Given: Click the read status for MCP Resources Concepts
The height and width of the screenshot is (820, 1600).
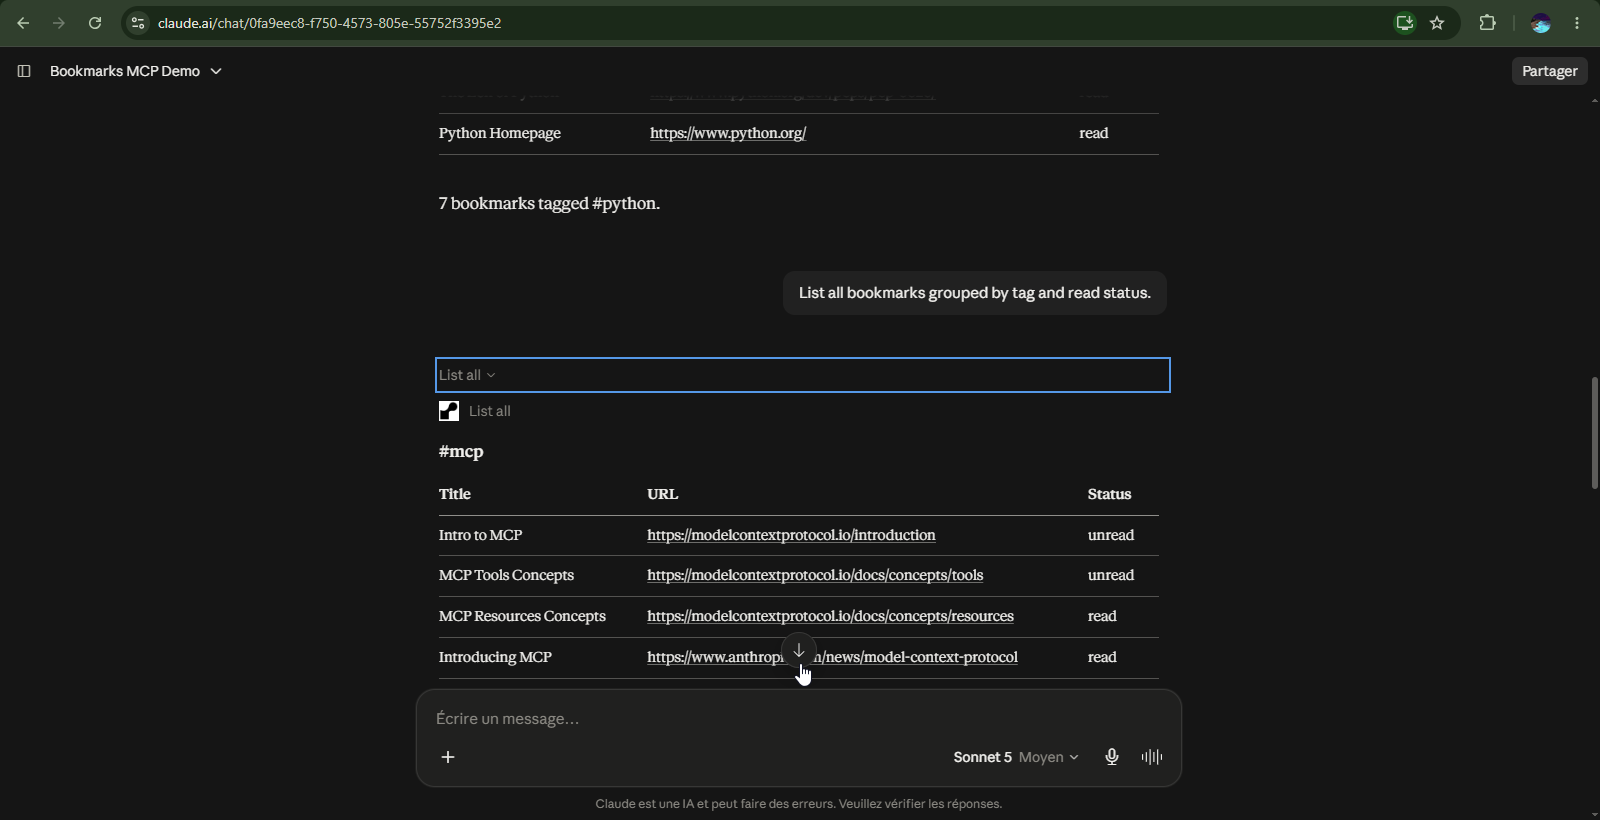Looking at the screenshot, I should click(1102, 616).
